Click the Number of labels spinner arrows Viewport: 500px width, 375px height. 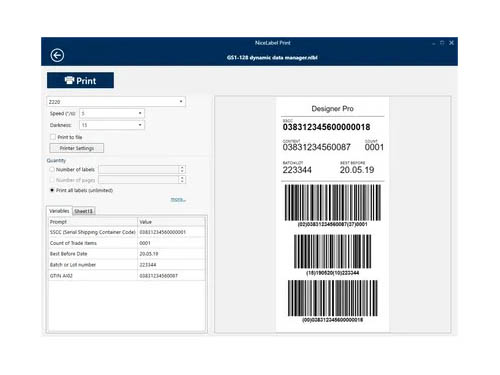(x=182, y=169)
